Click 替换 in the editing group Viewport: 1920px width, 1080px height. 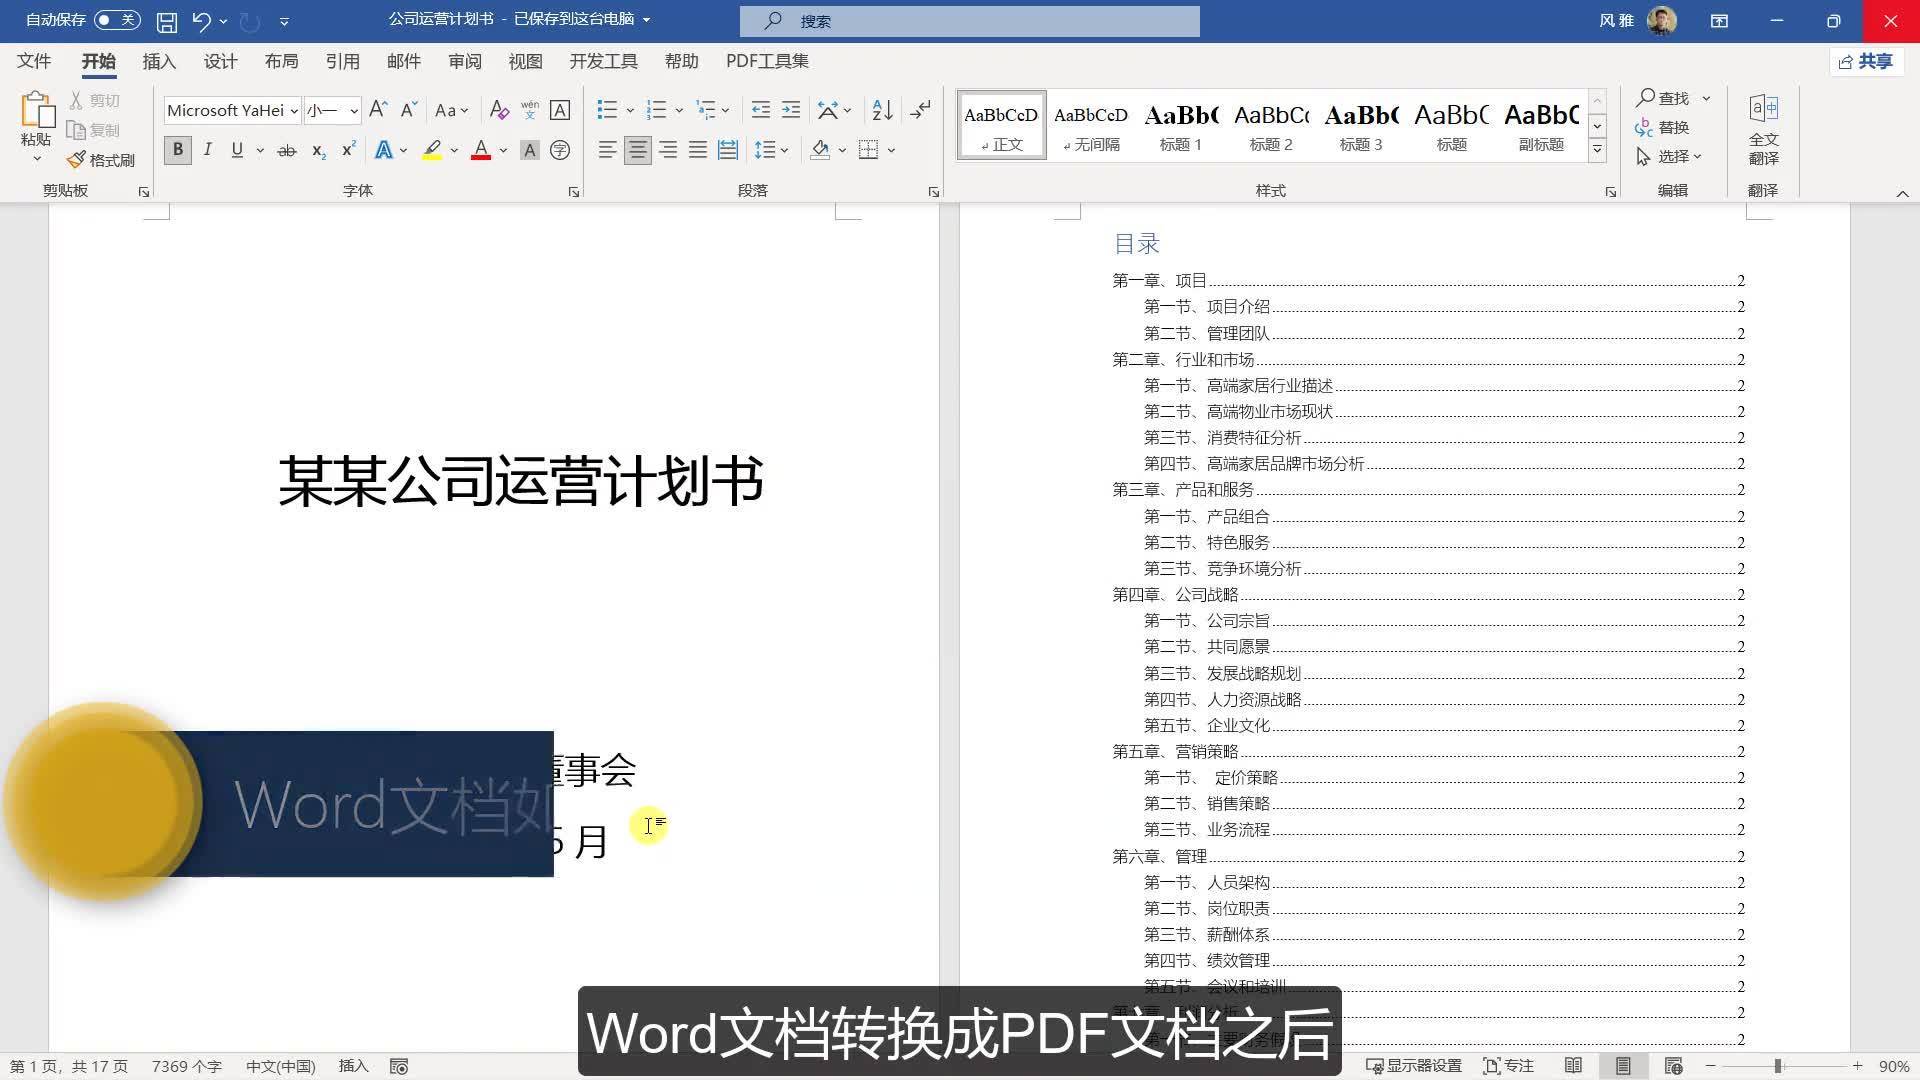[x=1663, y=127]
